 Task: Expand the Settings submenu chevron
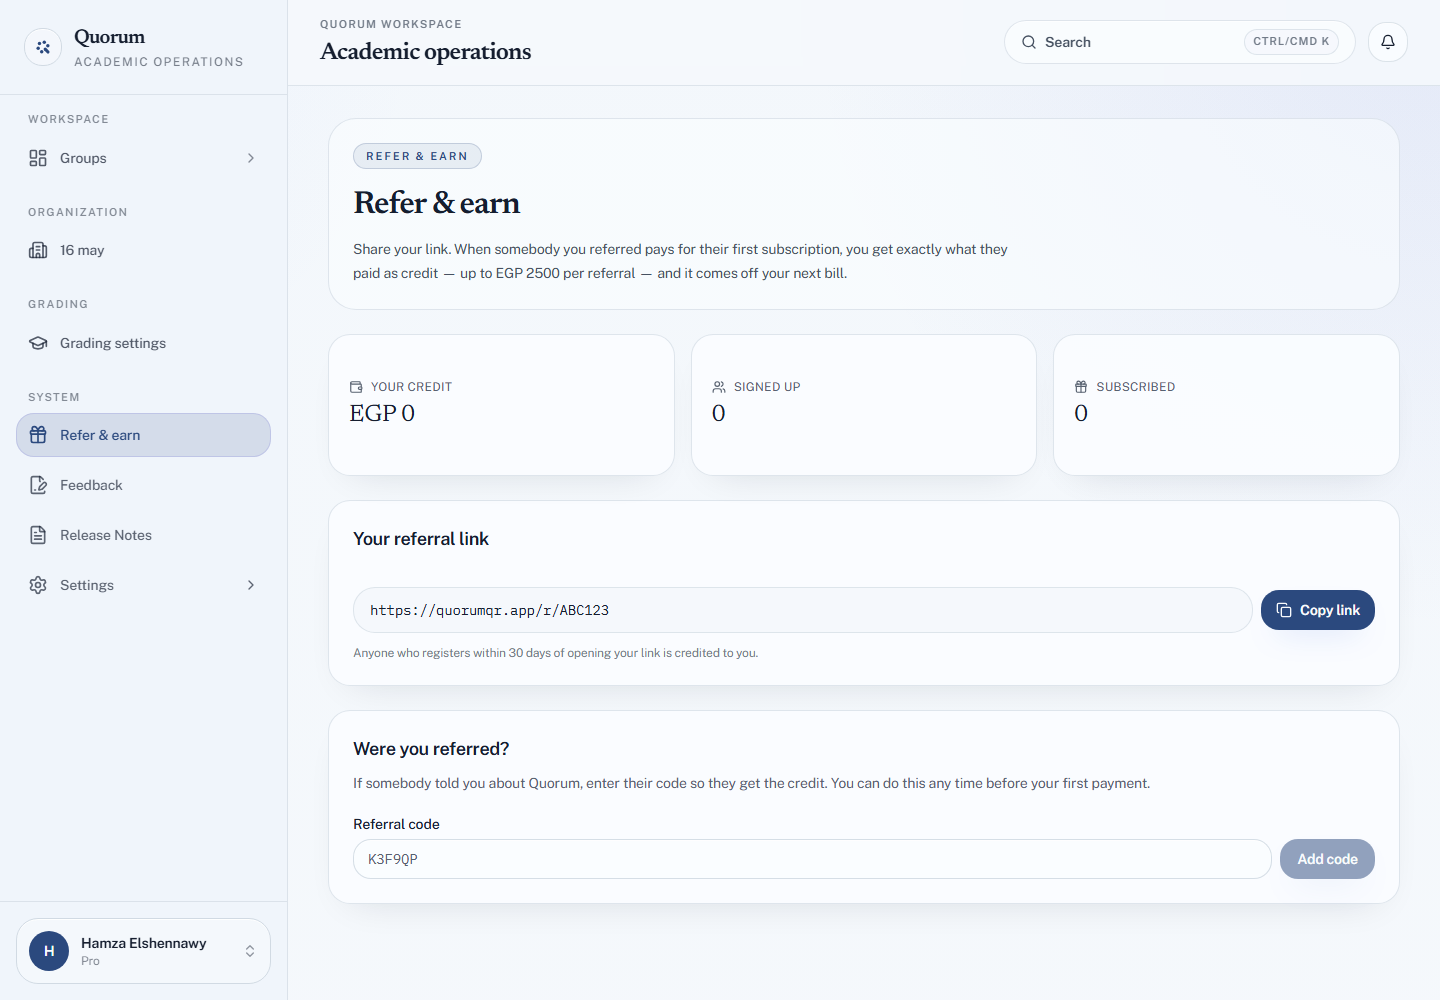point(251,585)
